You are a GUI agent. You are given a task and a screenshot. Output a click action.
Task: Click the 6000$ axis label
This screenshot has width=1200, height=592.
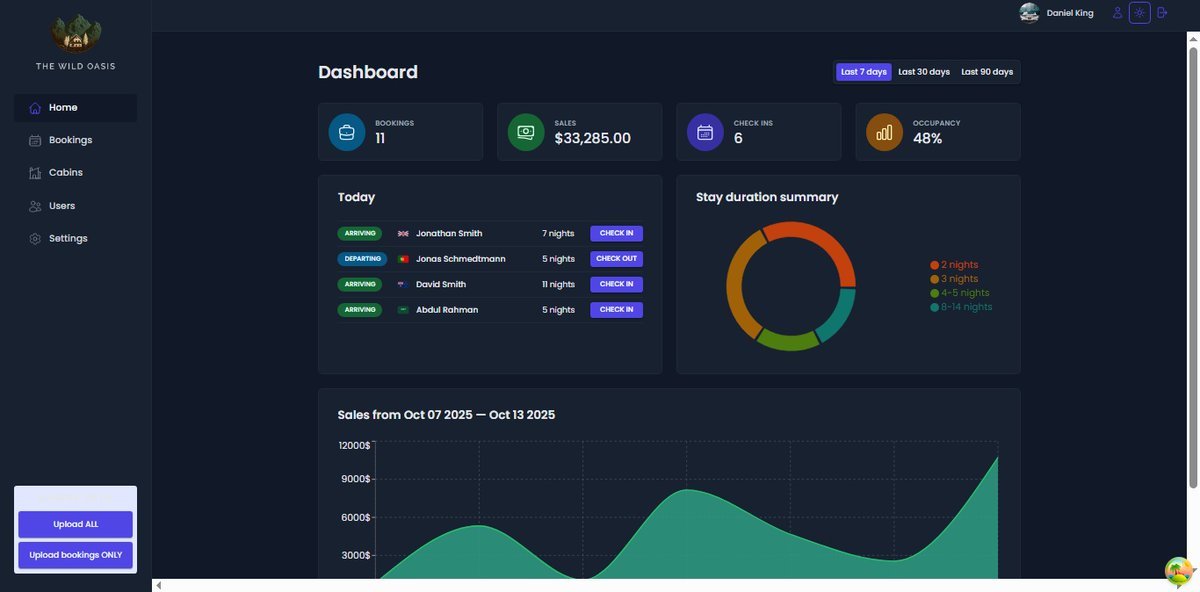click(x=357, y=517)
